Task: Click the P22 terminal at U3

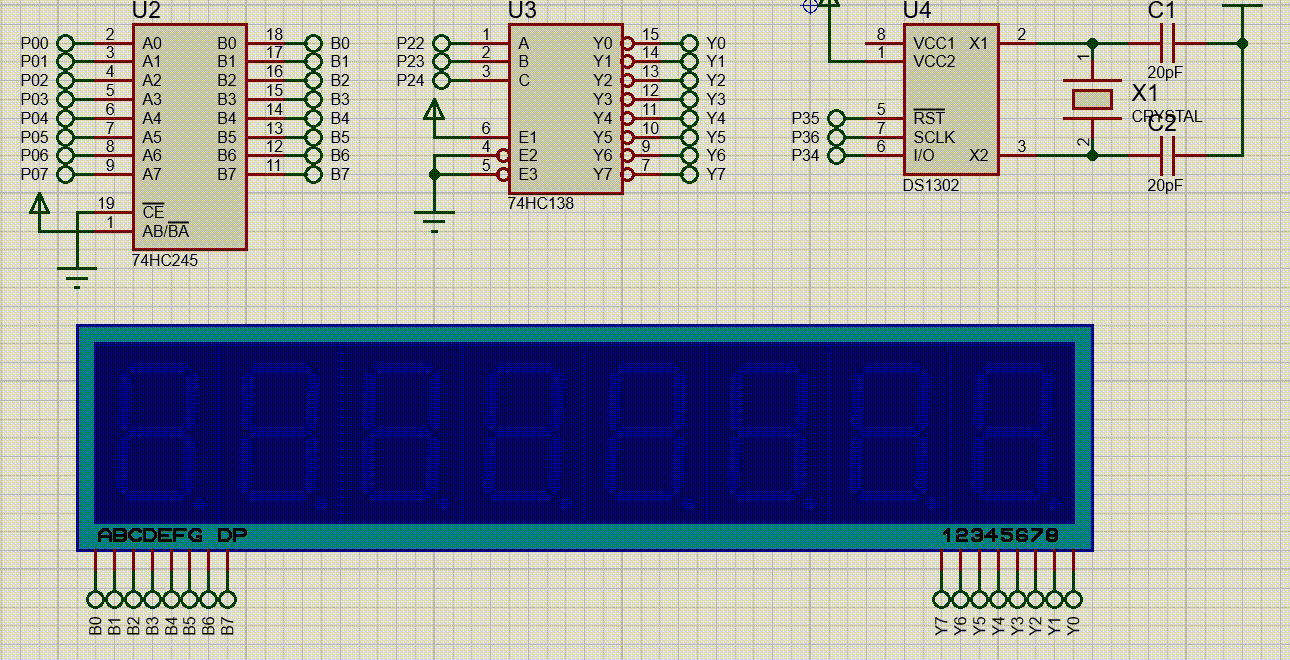Action: pos(442,43)
